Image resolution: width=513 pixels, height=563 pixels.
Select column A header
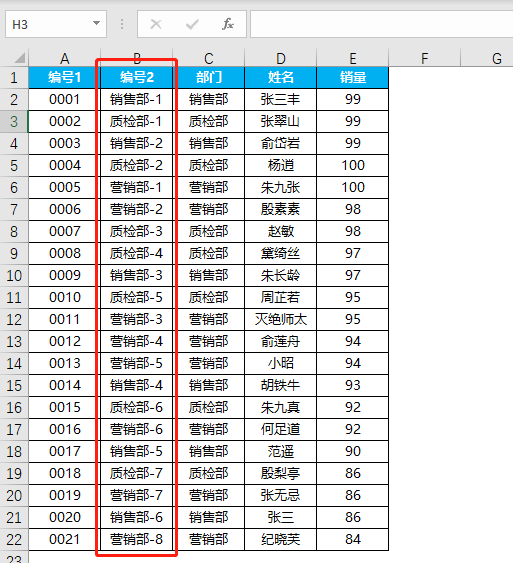(65, 58)
